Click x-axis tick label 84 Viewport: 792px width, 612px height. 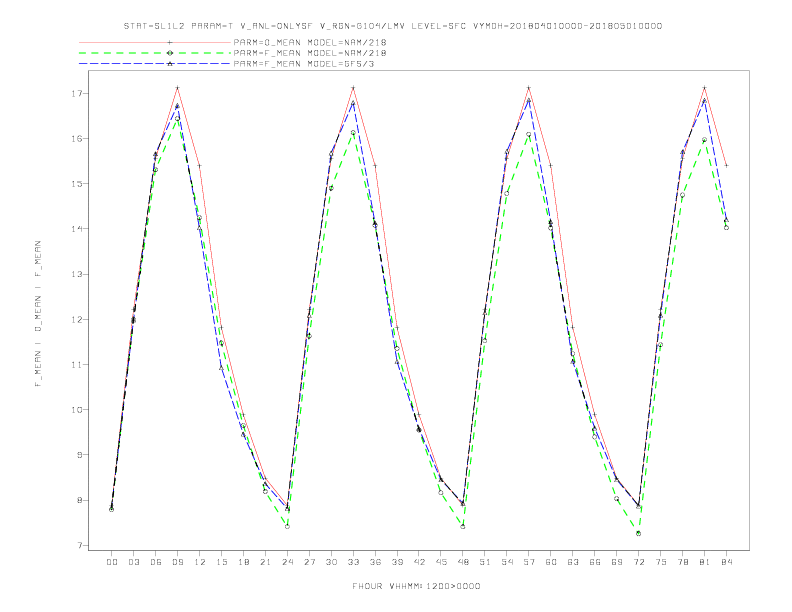tap(727, 562)
